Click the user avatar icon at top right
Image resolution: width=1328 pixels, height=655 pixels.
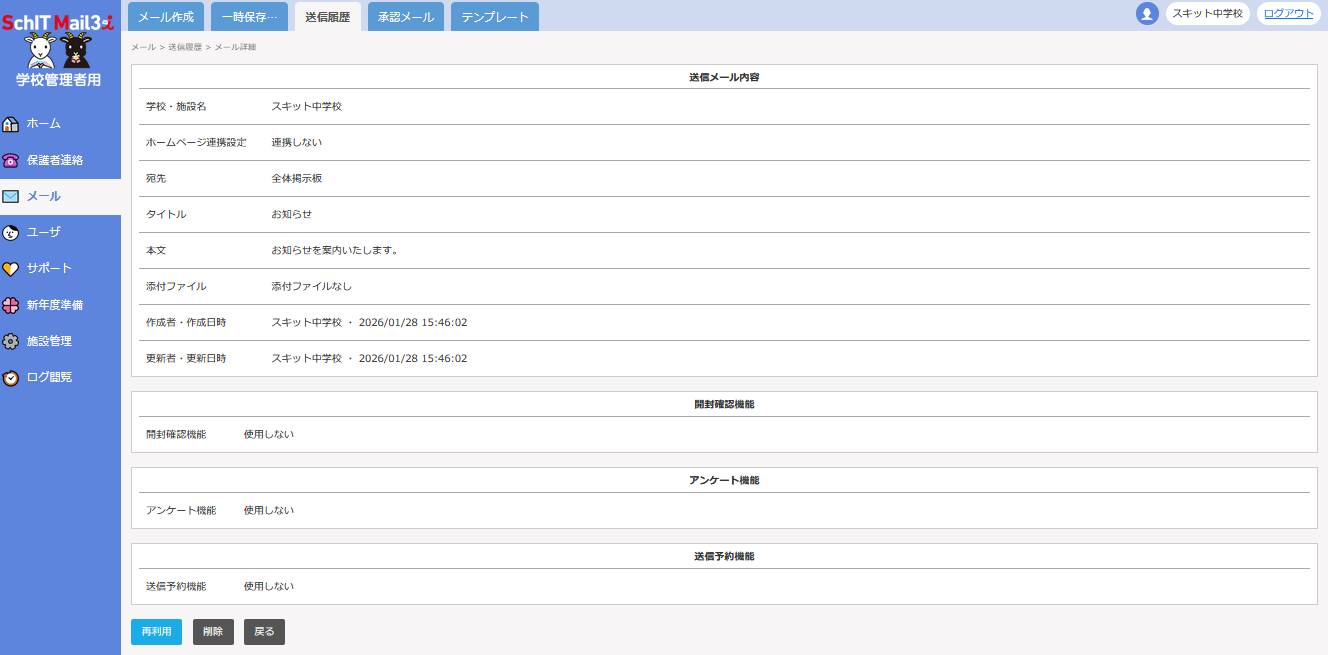tap(1147, 14)
